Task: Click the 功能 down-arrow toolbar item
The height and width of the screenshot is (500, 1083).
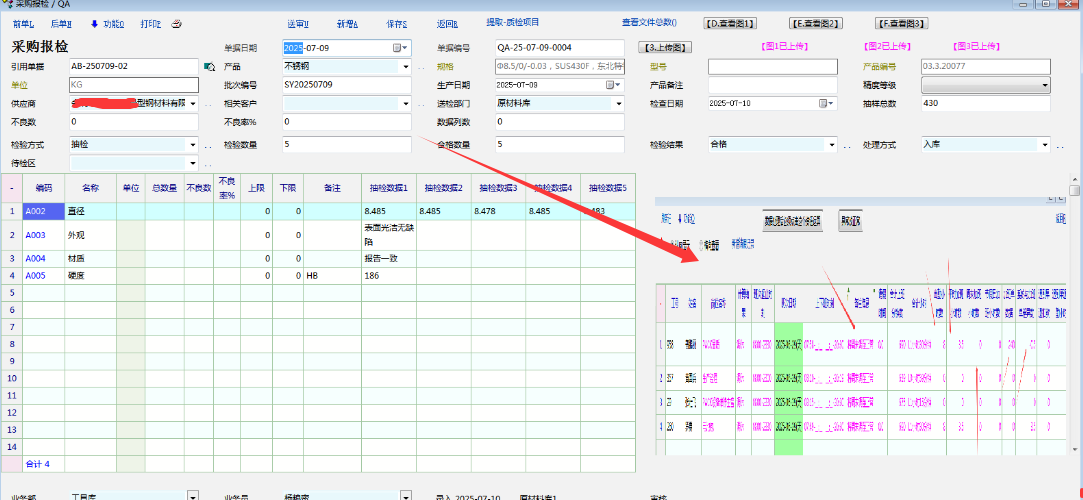Action: (x=107, y=23)
